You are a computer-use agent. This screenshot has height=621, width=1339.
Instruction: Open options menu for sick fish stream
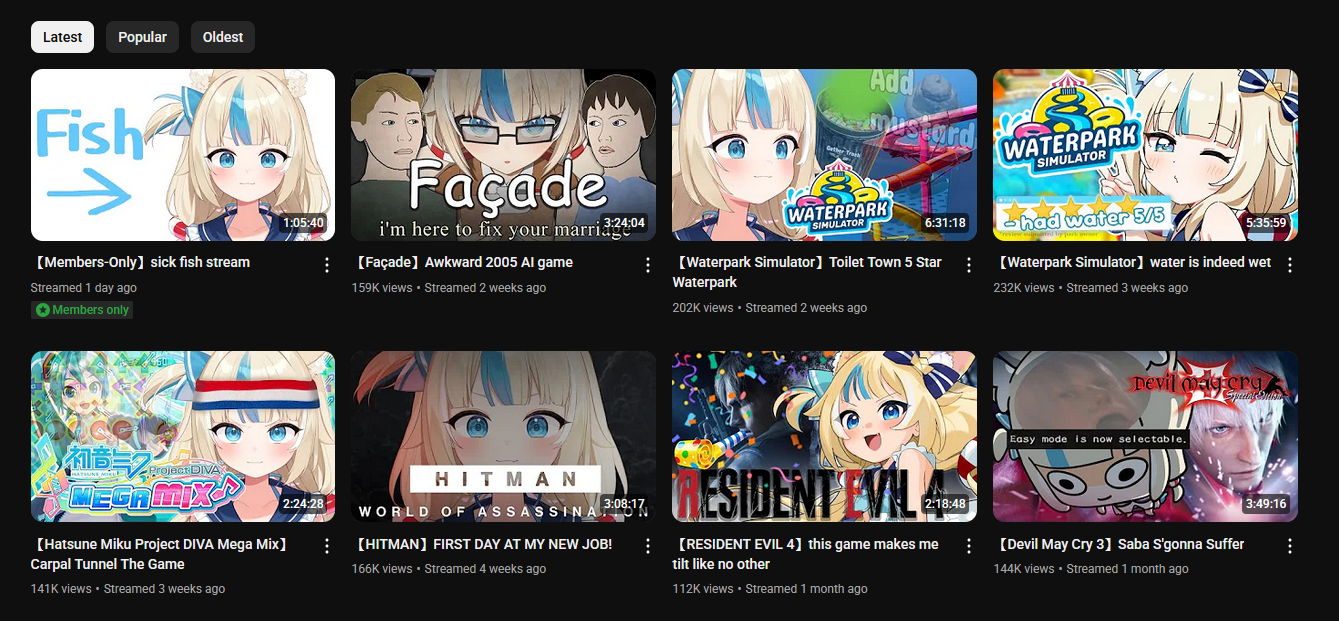(326, 265)
